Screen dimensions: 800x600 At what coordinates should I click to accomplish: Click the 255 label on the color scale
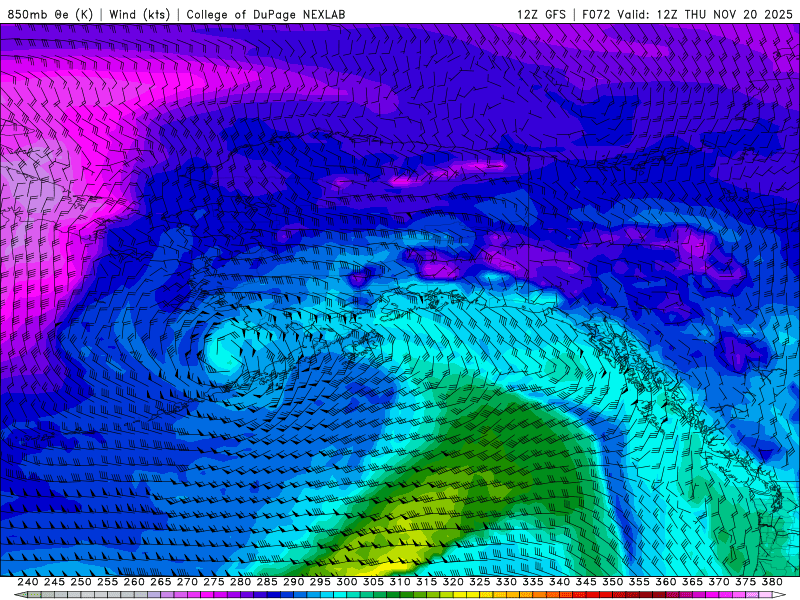click(107, 582)
